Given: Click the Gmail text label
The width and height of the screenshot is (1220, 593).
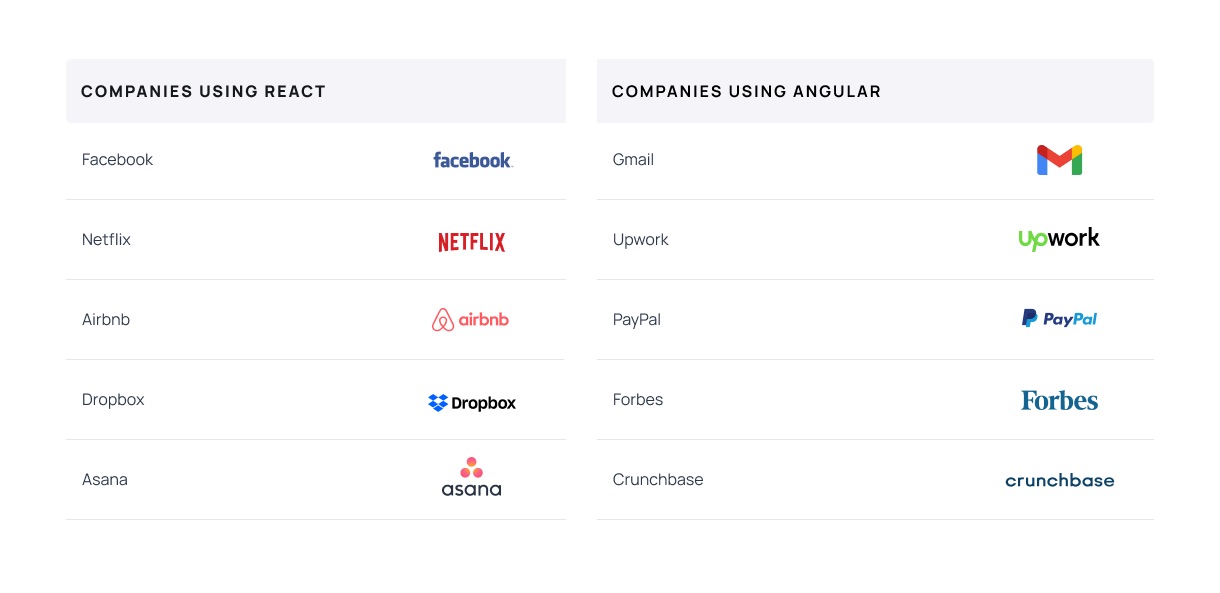Looking at the screenshot, I should (633, 160).
